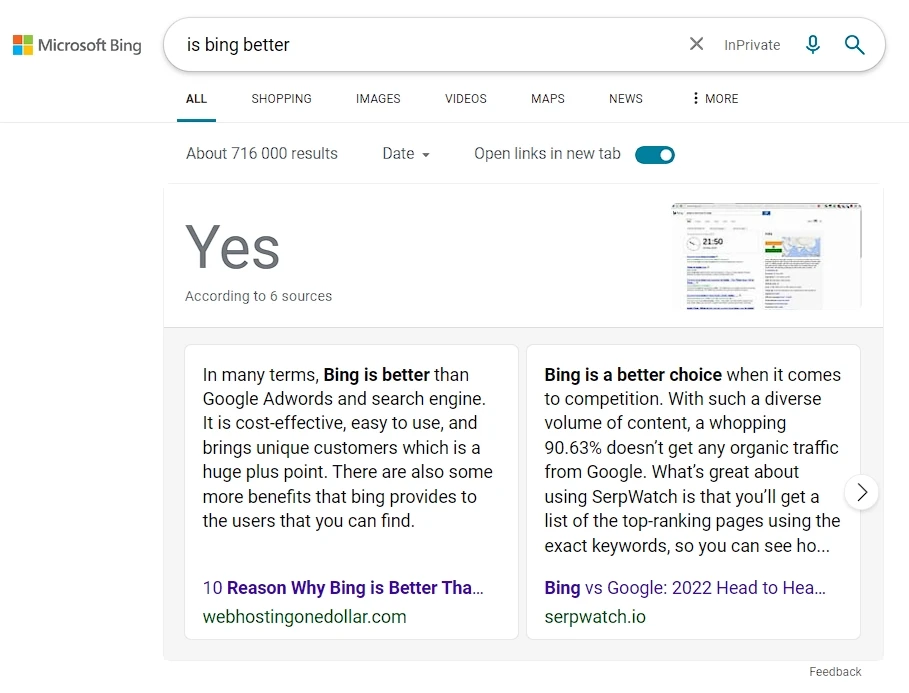Click 'About 716 000 results' count

(261, 154)
